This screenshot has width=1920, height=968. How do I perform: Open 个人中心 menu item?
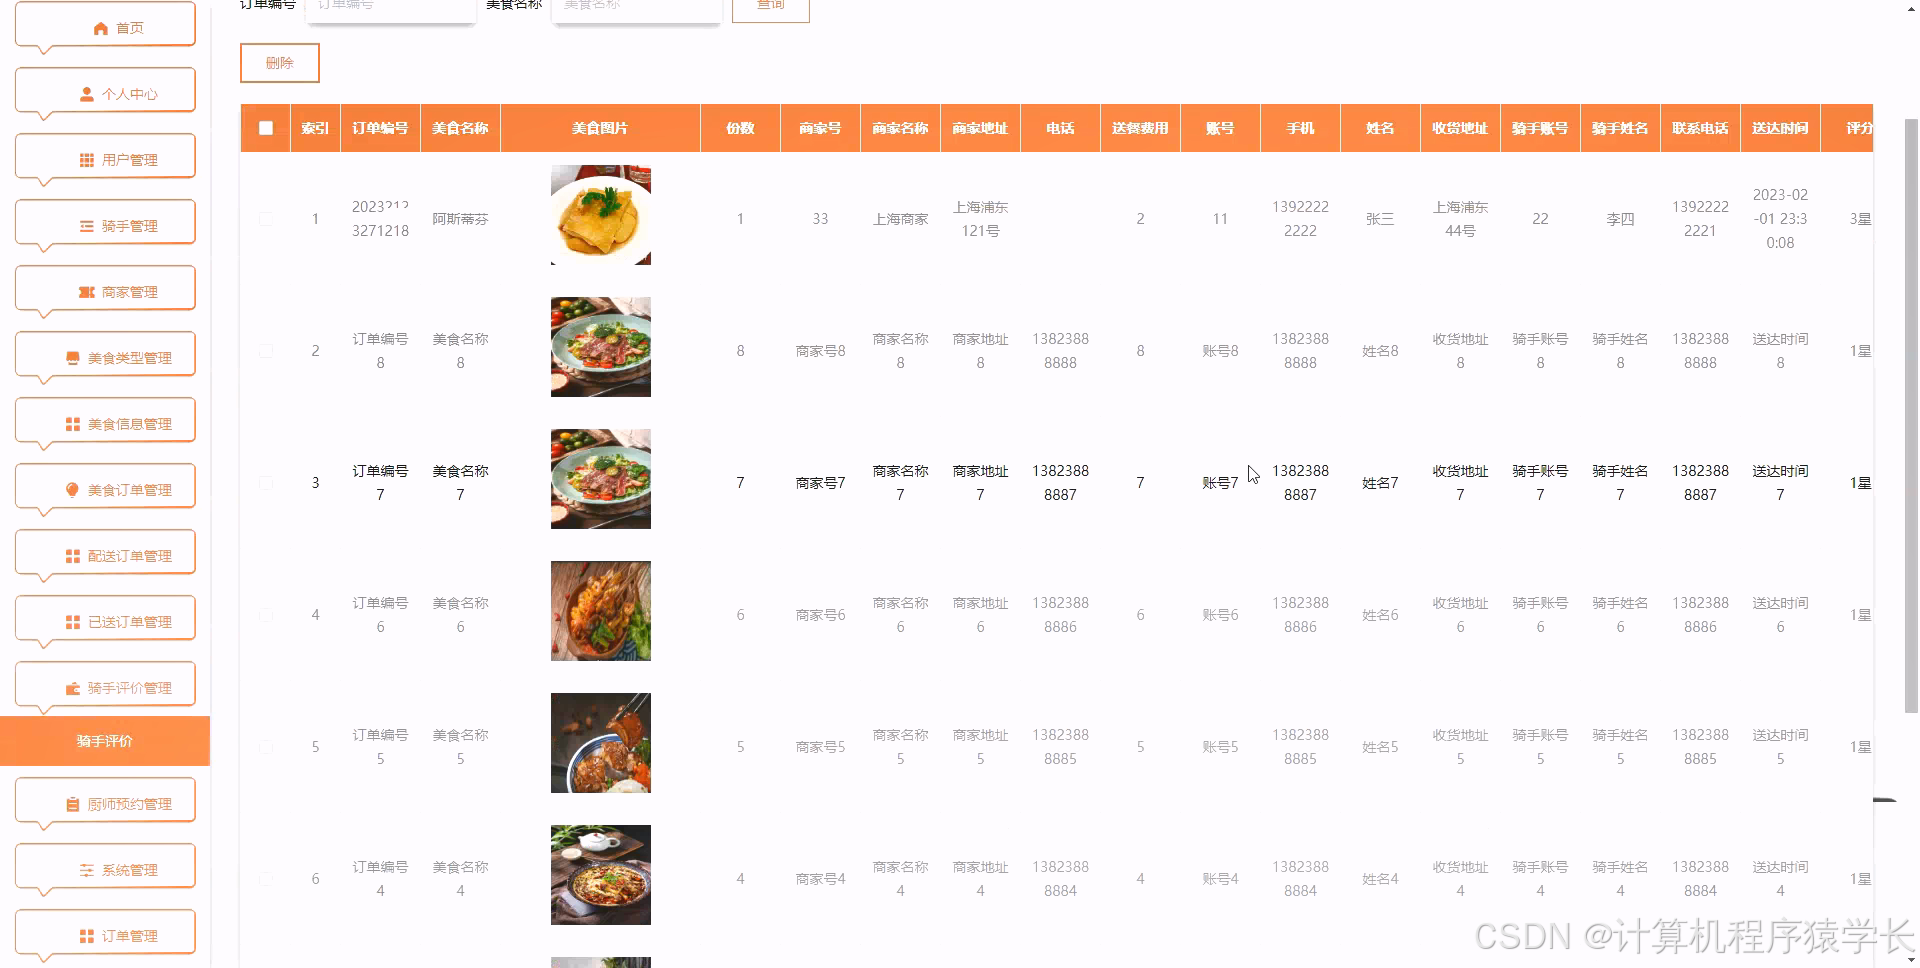tap(105, 92)
